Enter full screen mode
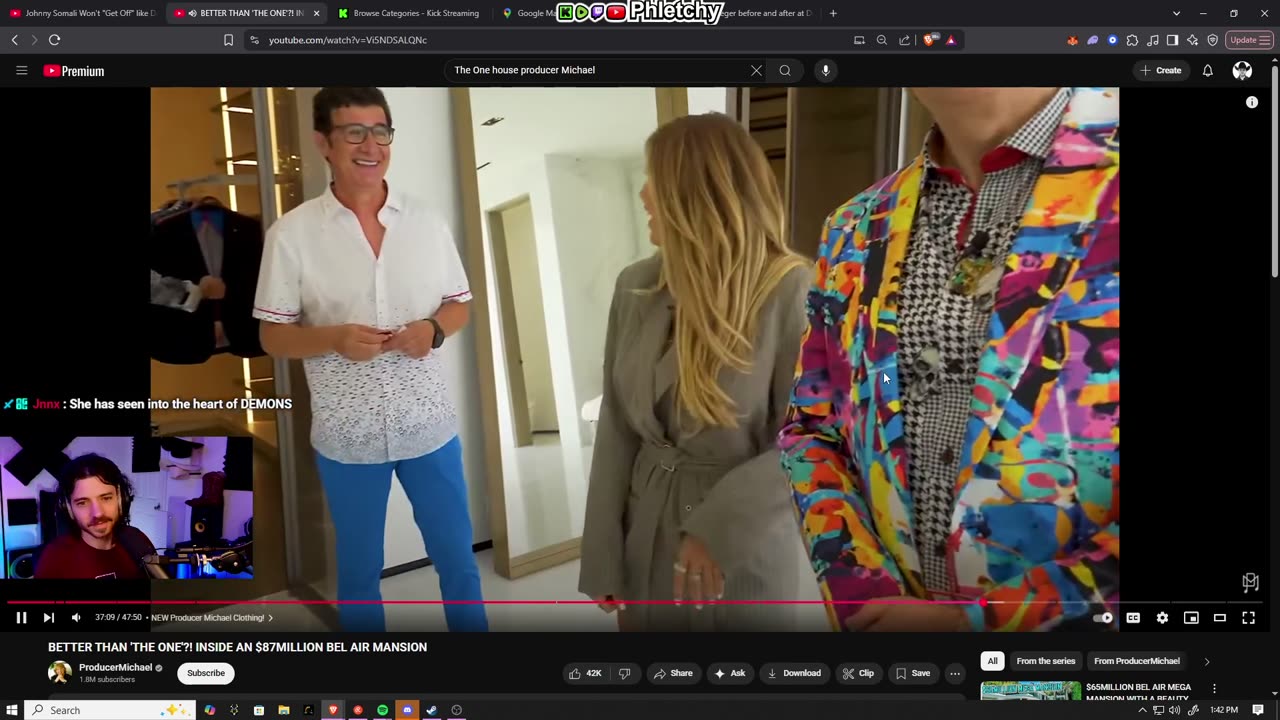This screenshot has height=720, width=1280. (1249, 618)
